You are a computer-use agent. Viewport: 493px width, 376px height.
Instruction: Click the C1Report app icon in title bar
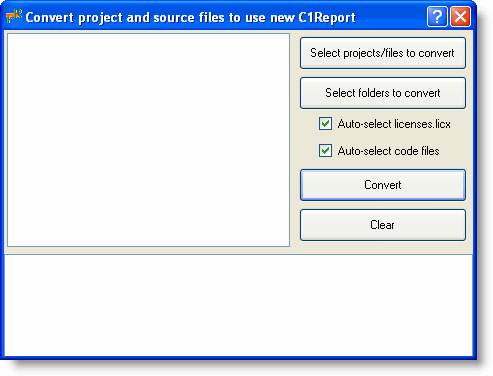14,16
